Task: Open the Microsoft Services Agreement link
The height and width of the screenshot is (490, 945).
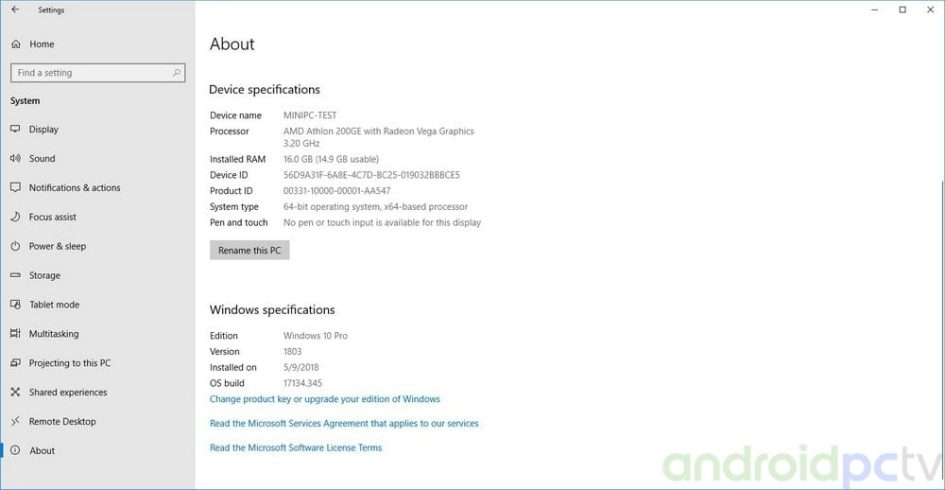Action: [x=343, y=424]
